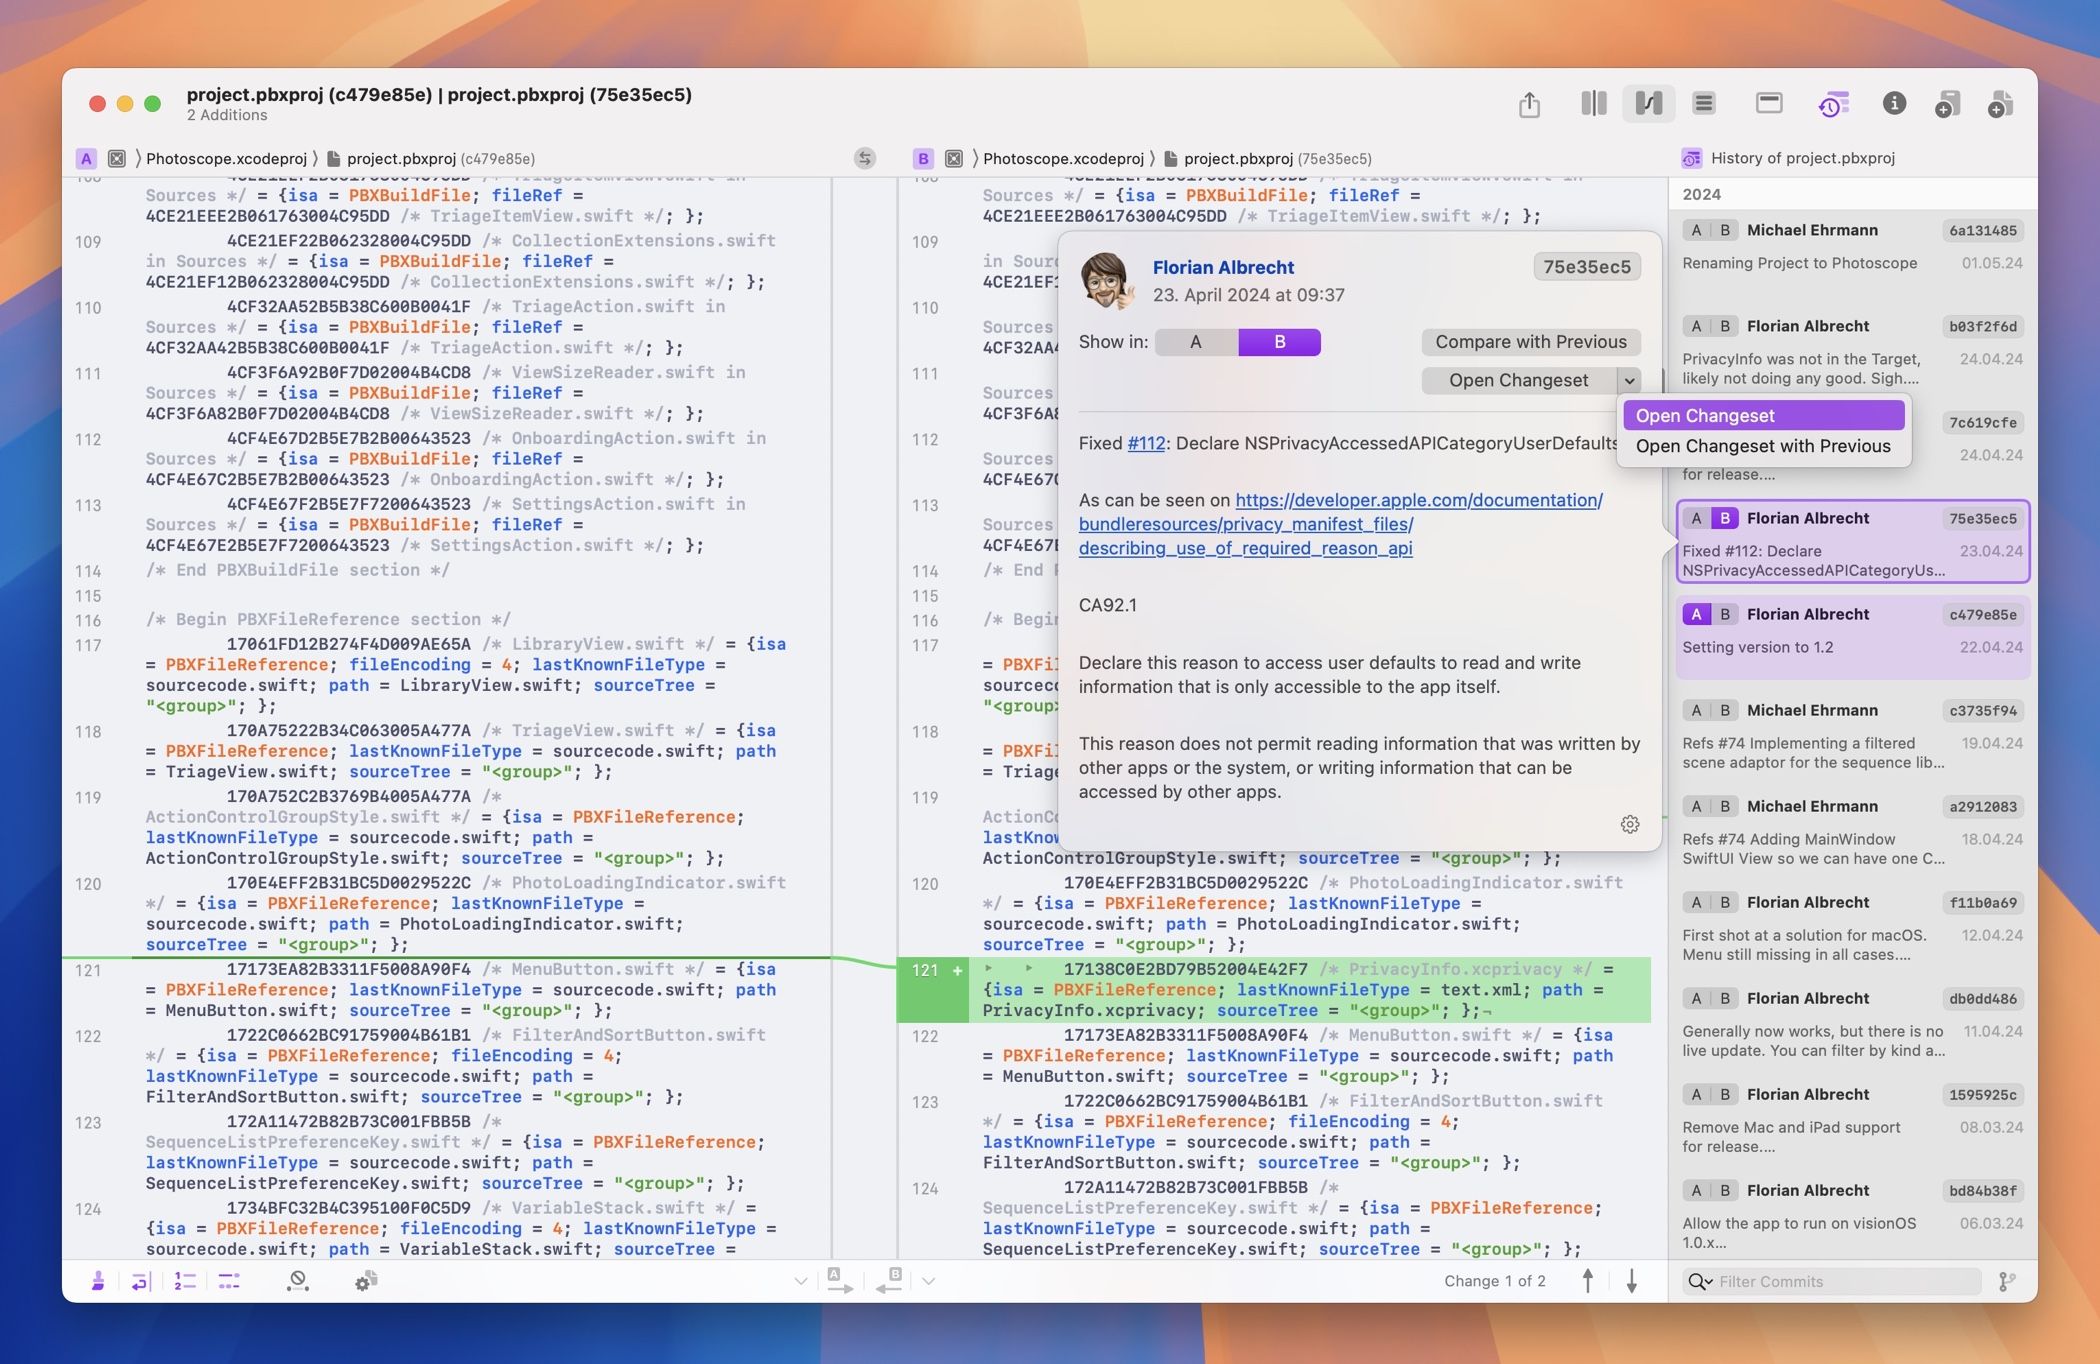
Task: Click the History of project.pbxproj panel icon
Action: (1691, 158)
